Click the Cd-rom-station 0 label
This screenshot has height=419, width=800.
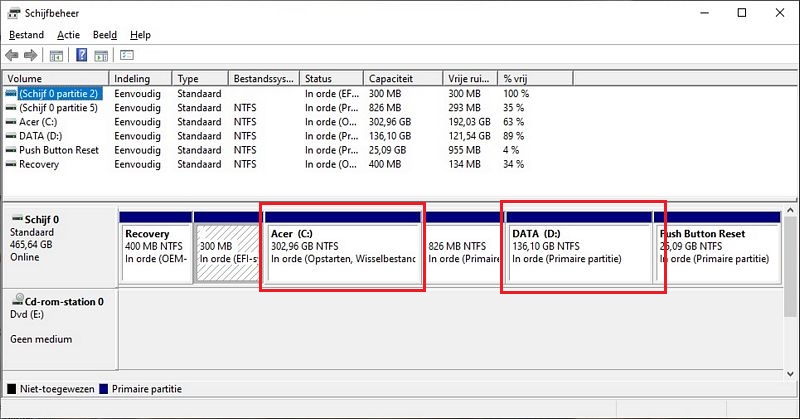pos(64,302)
